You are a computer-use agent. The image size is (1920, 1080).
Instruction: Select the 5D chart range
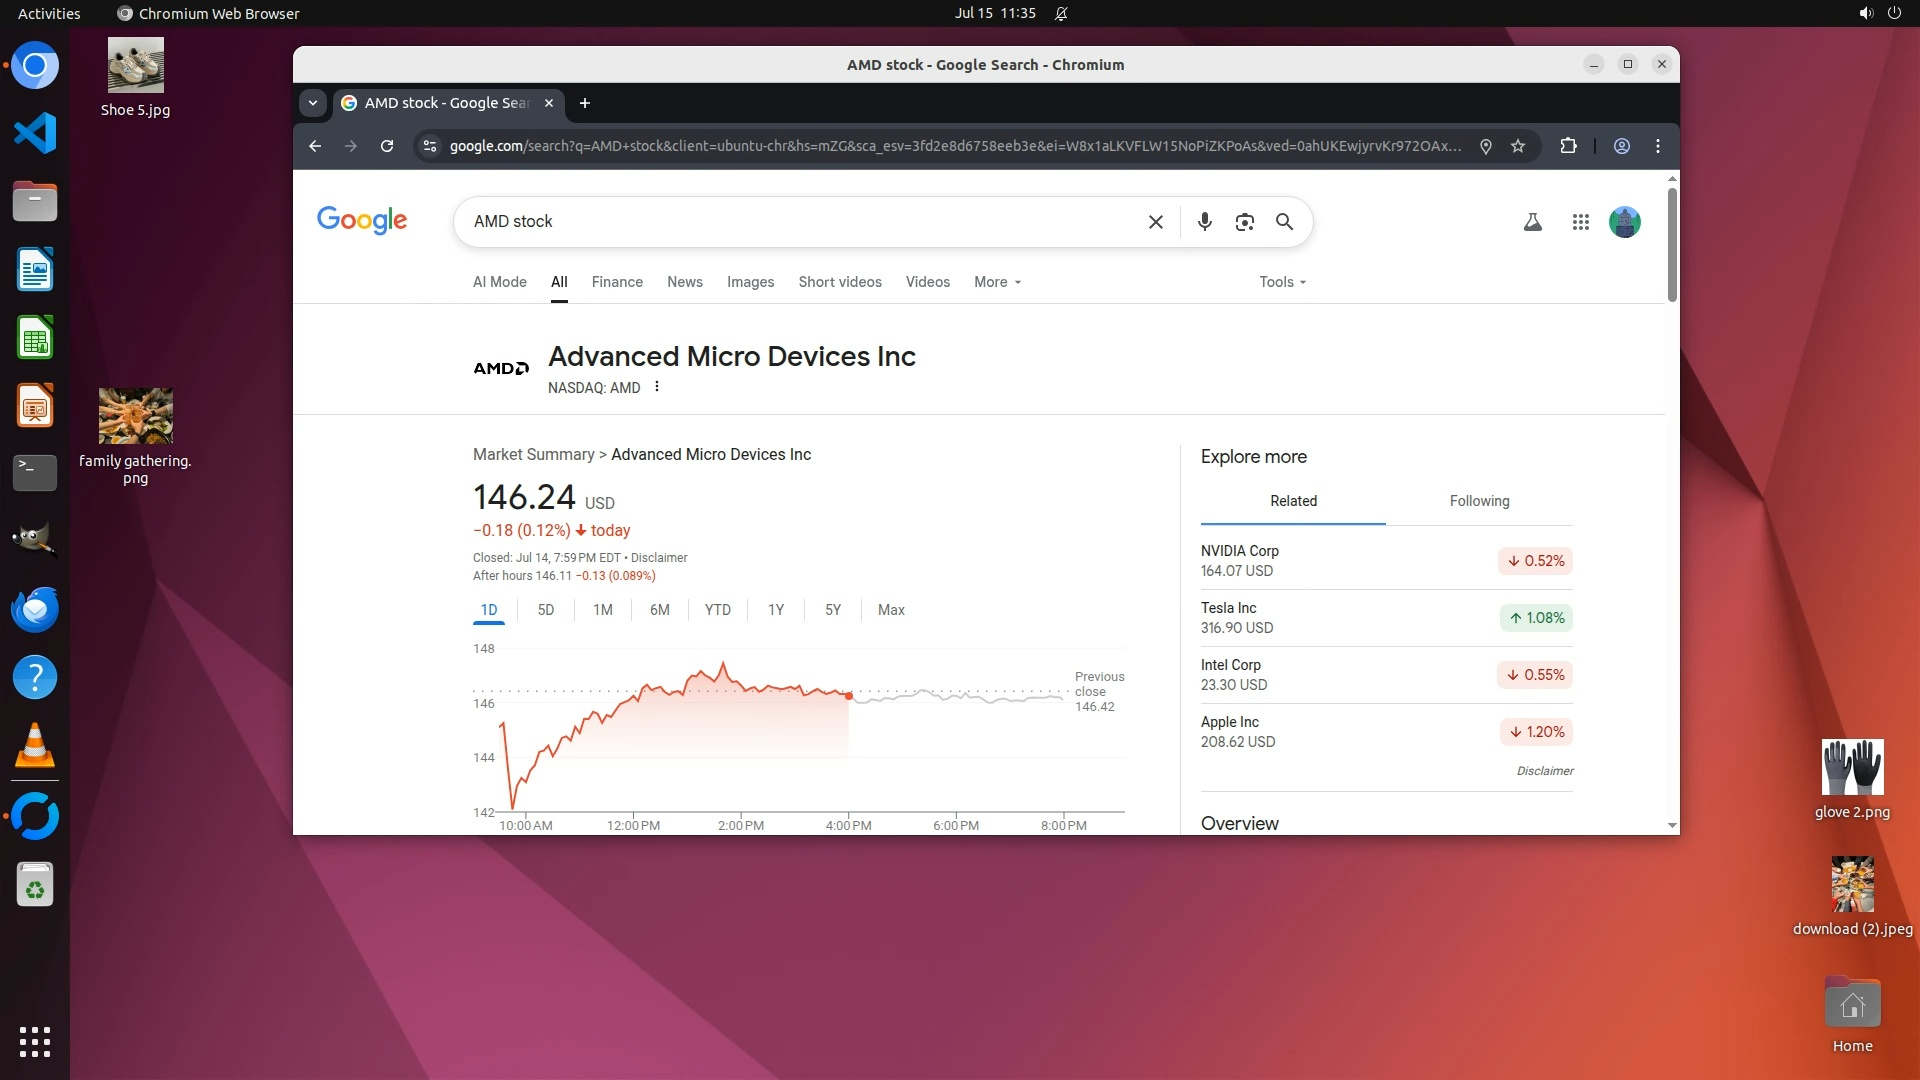[545, 610]
